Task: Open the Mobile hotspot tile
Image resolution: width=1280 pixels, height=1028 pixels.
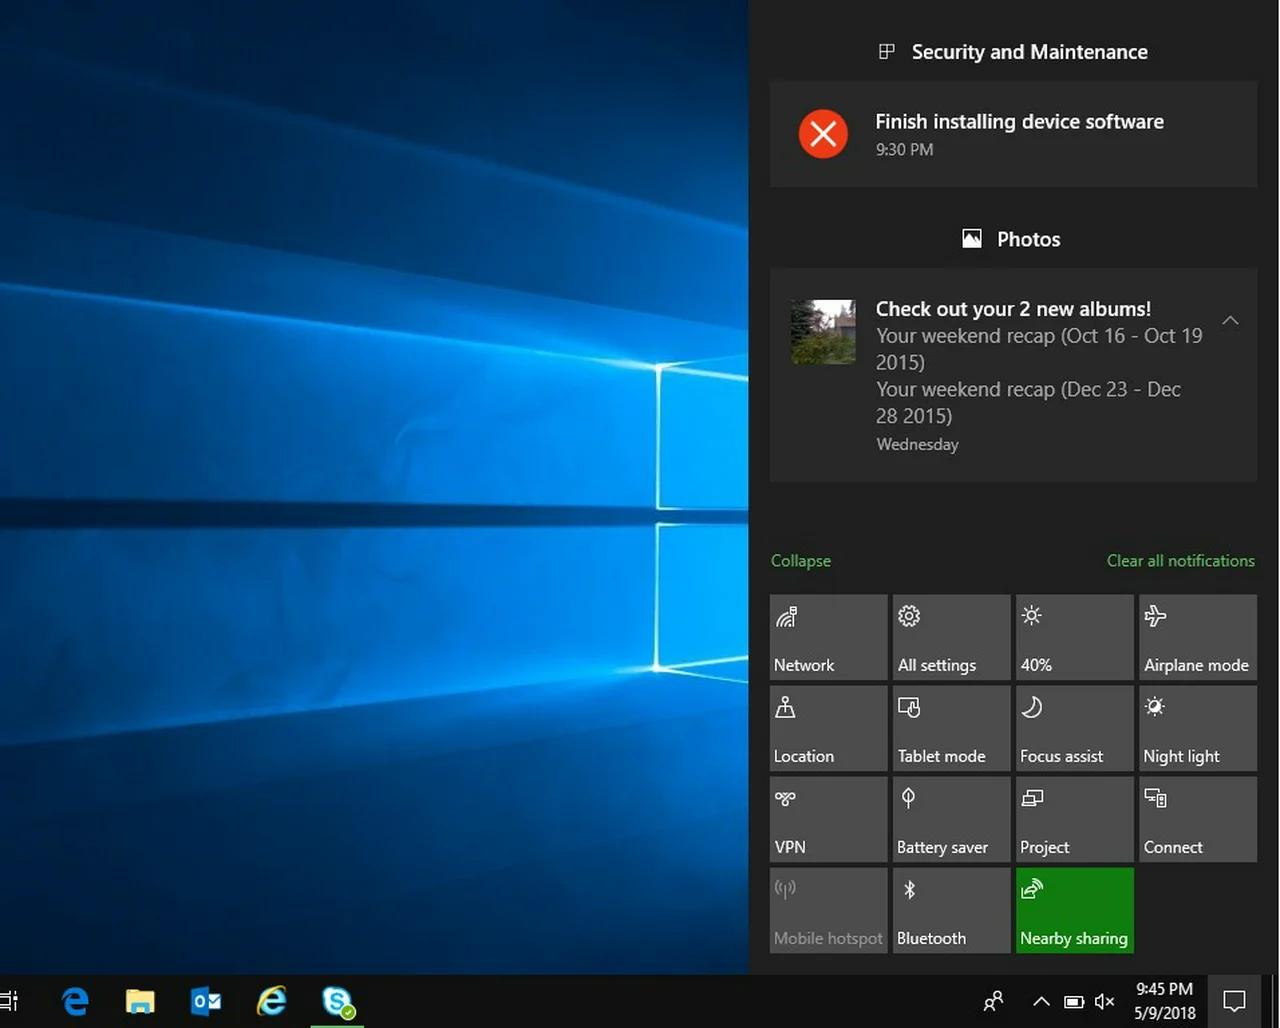Action: coord(828,910)
